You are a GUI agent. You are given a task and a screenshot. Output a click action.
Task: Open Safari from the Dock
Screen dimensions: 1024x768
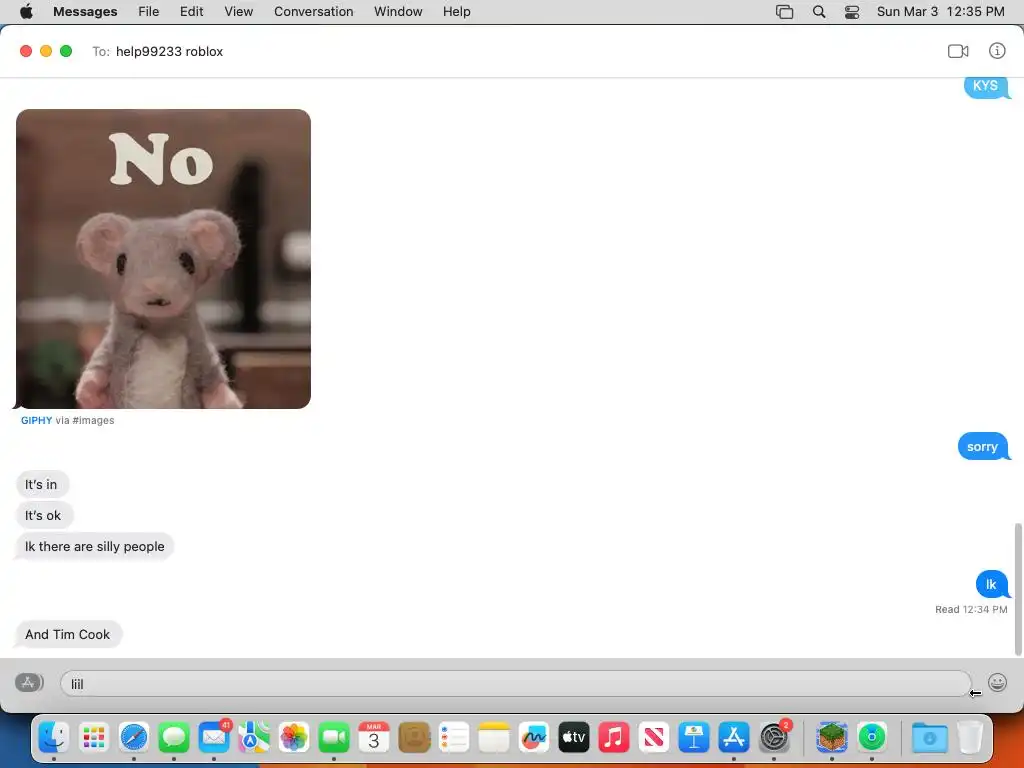[x=134, y=737]
